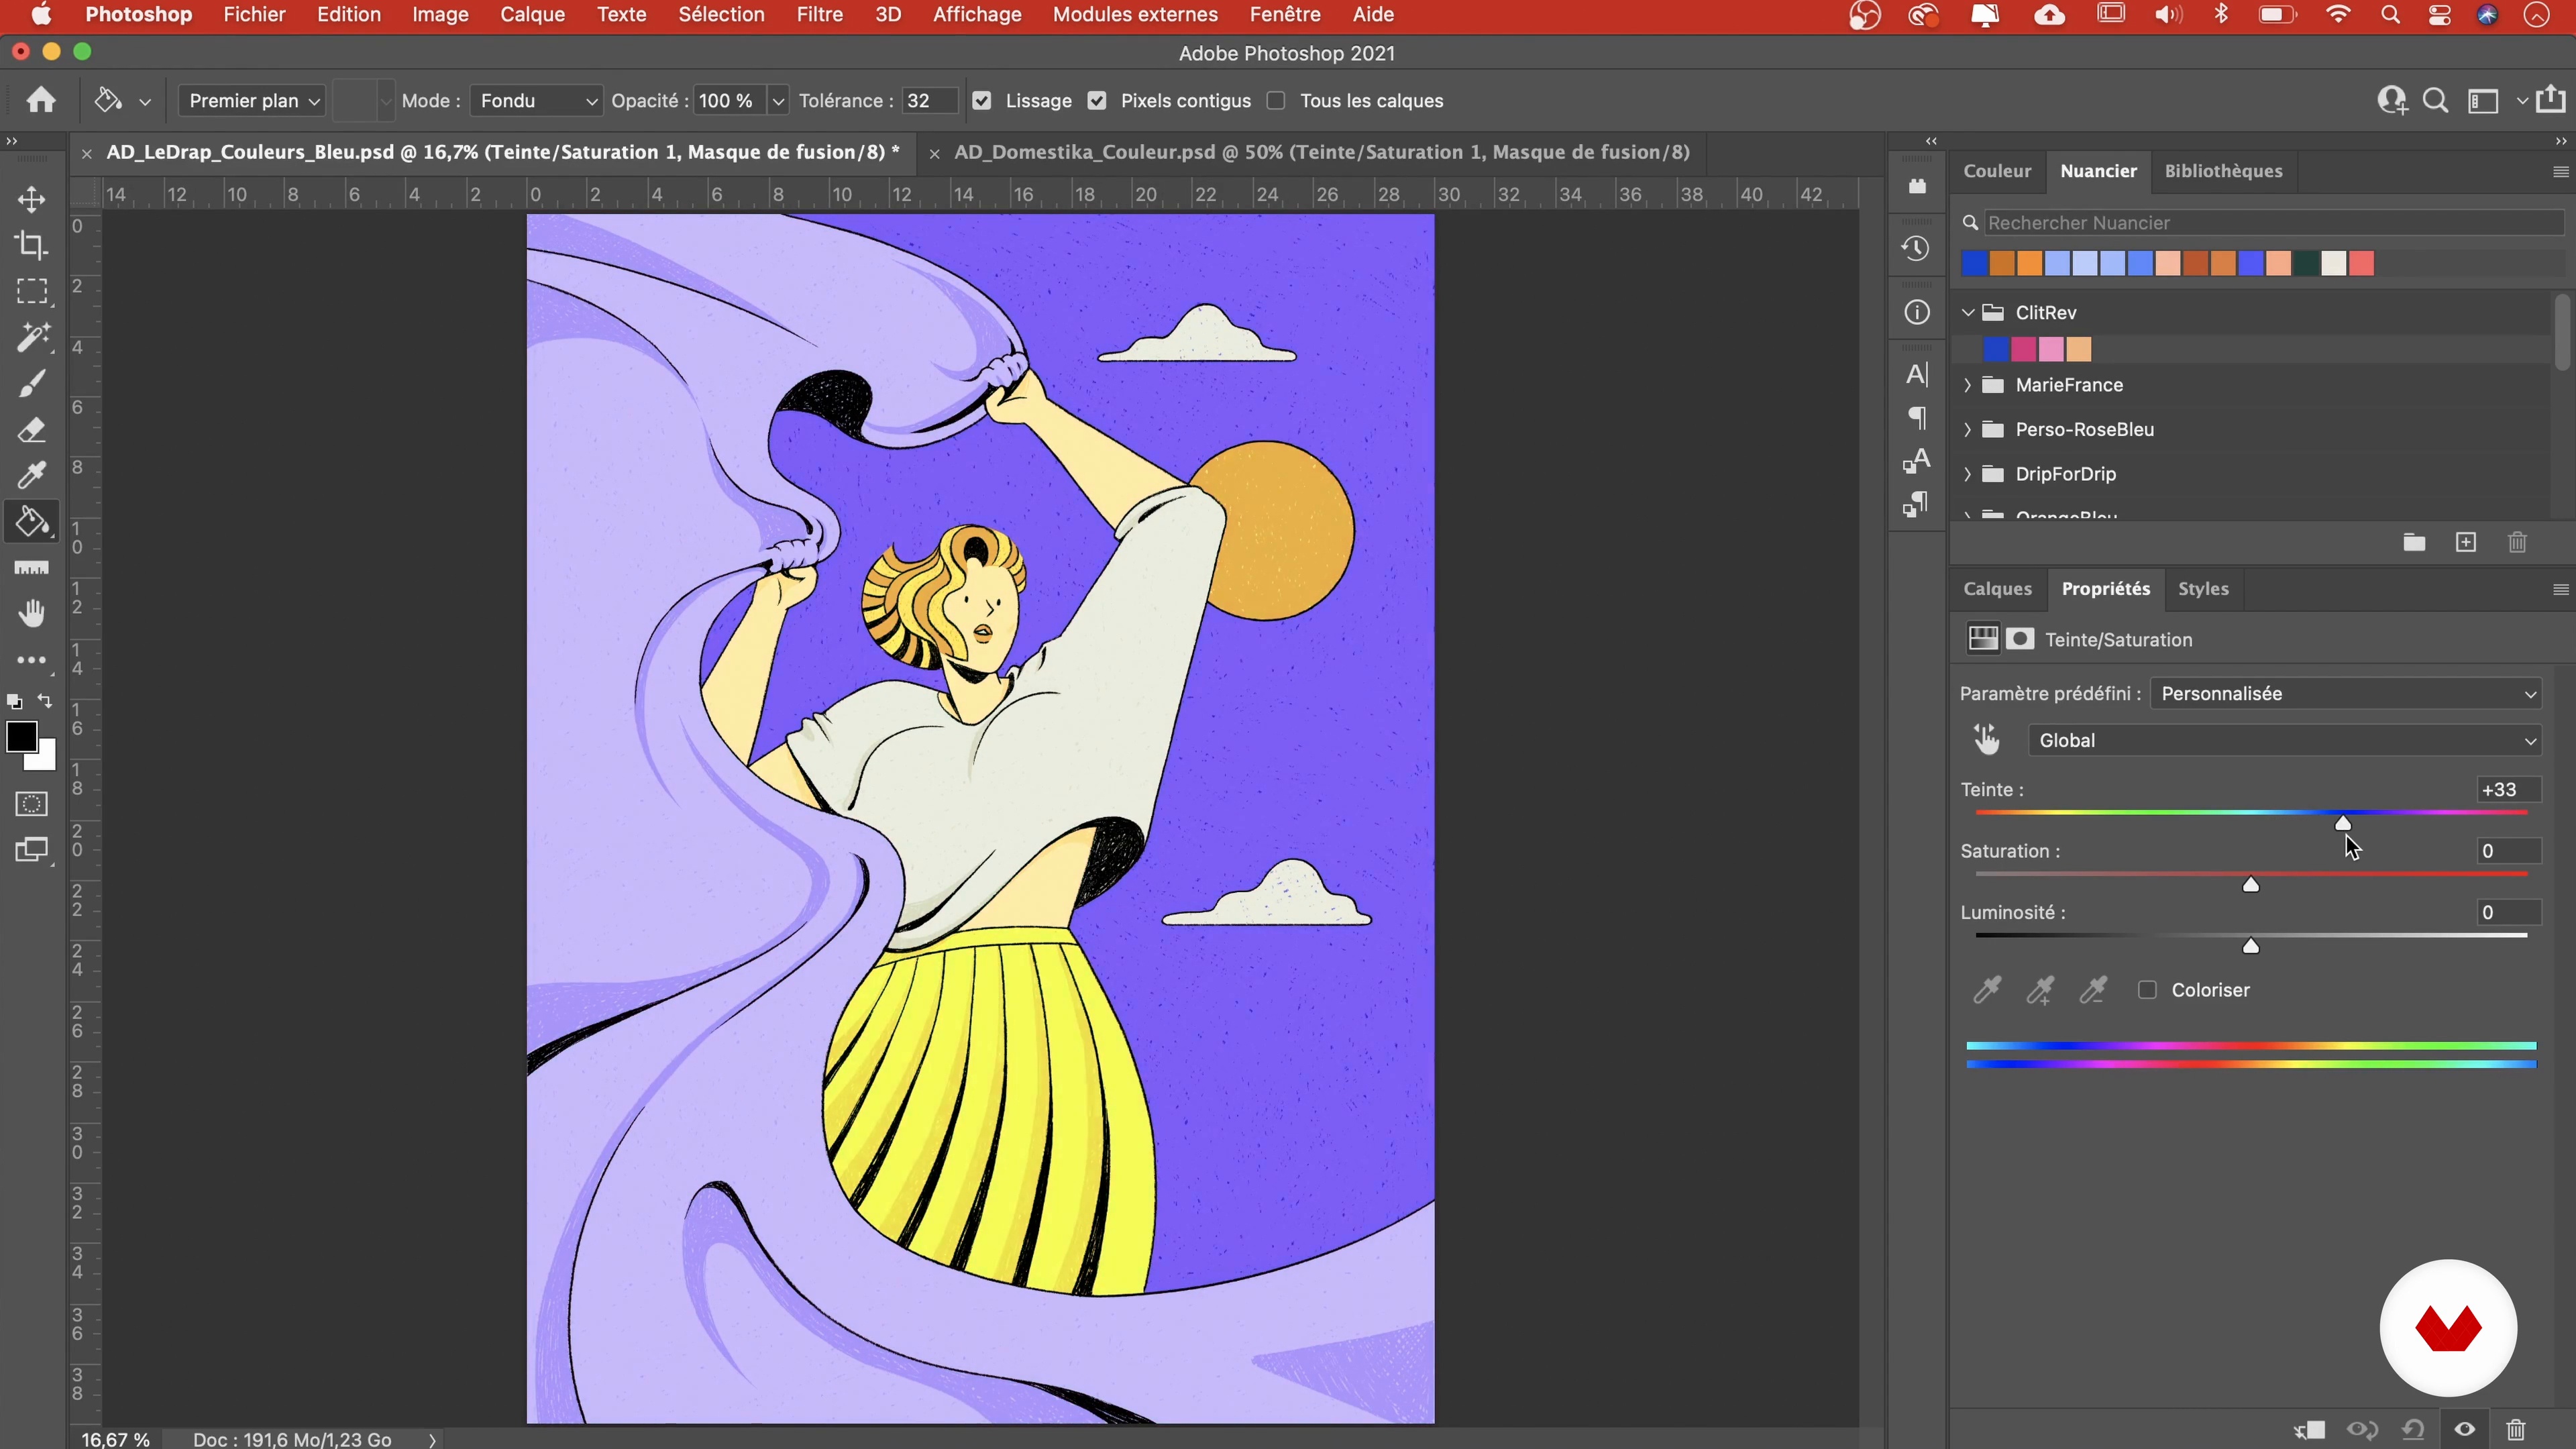Swap foreground and background colors

[46, 701]
